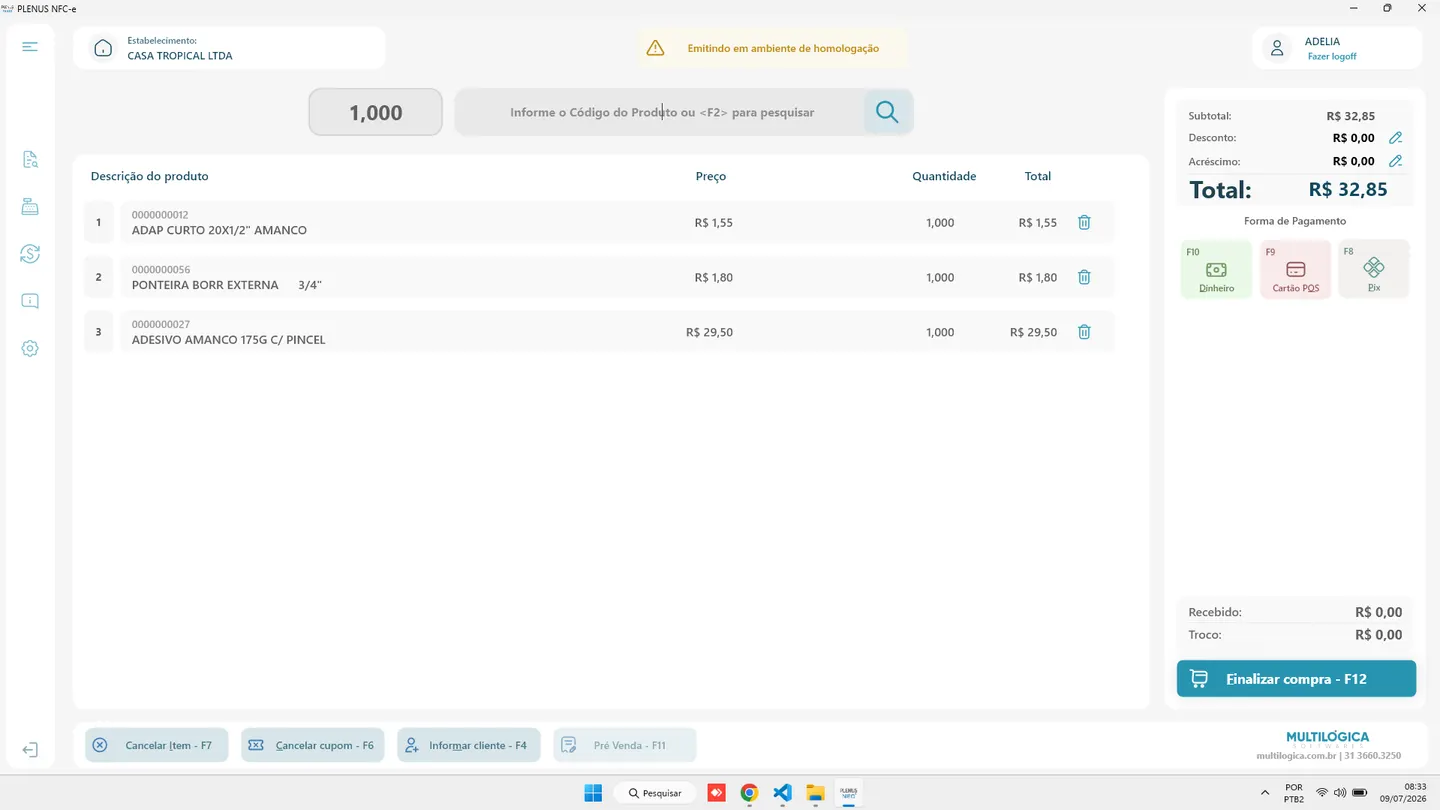Click the establishment house icon
Screen dimensions: 1440x810
[x=103, y=48]
